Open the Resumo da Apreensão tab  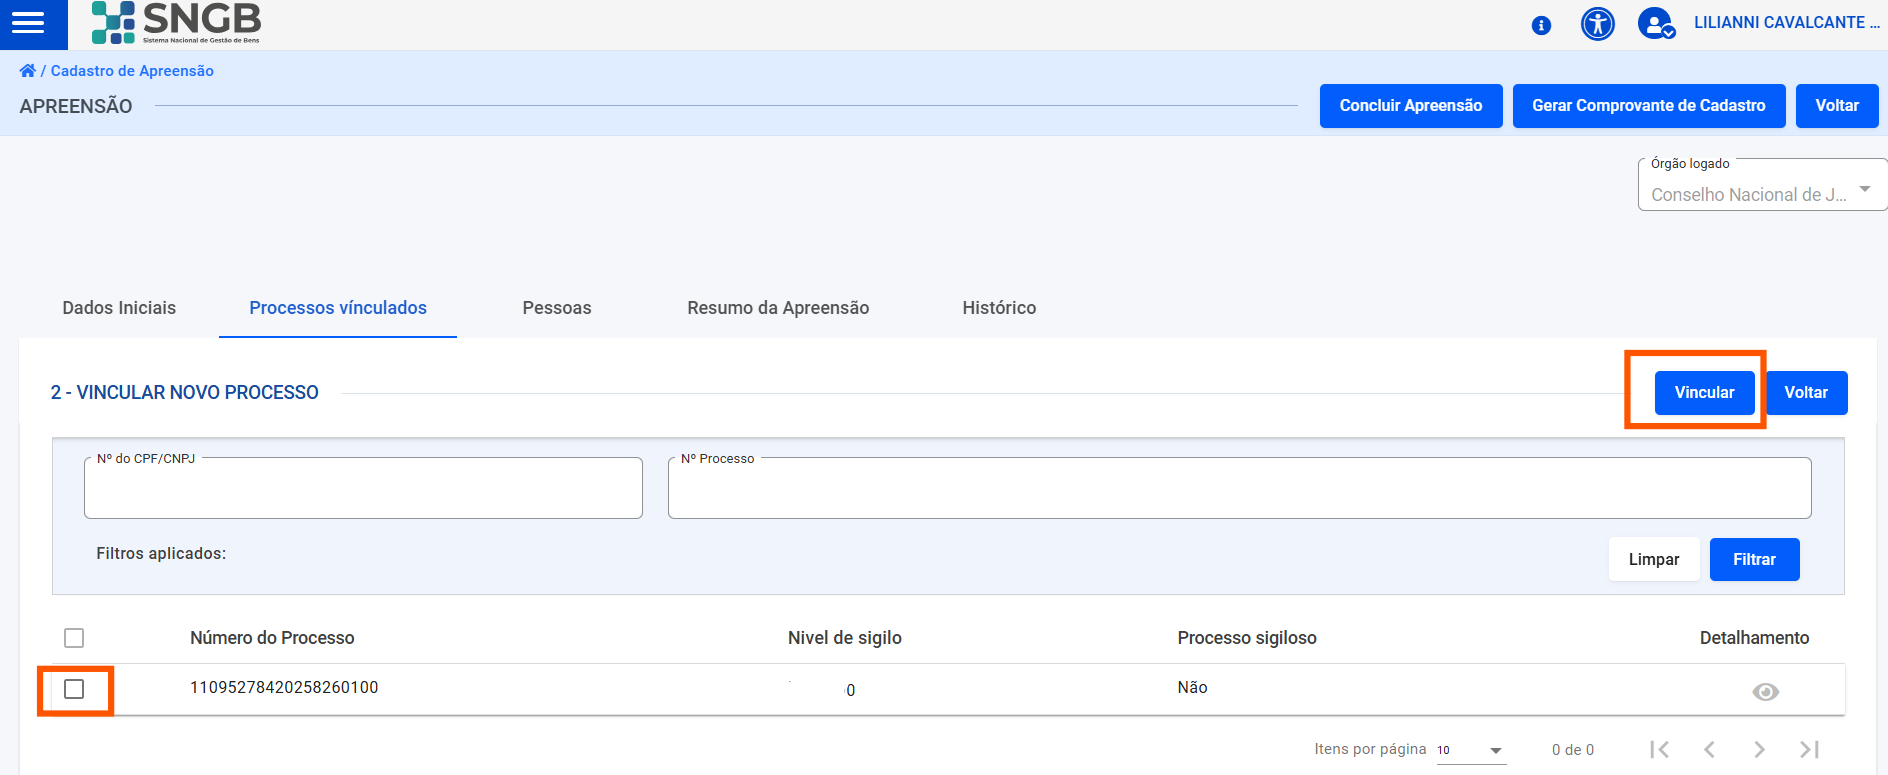click(777, 308)
